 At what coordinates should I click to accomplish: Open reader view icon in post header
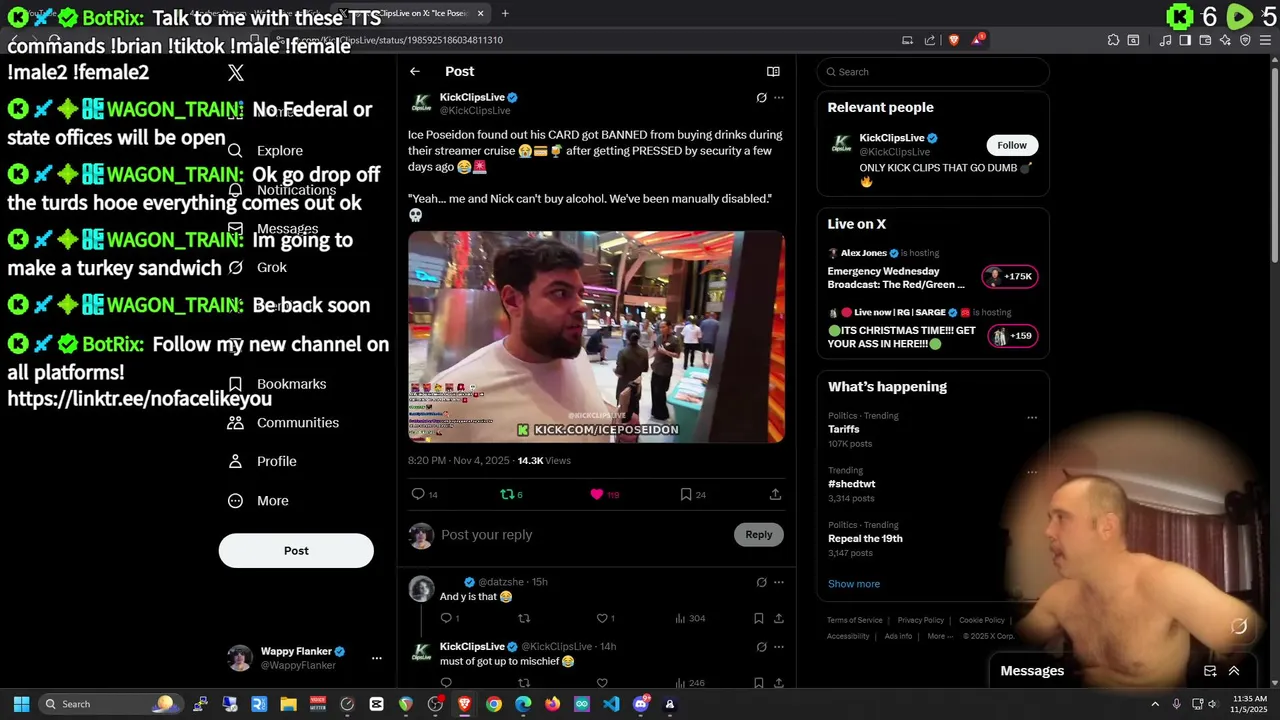[x=773, y=71]
